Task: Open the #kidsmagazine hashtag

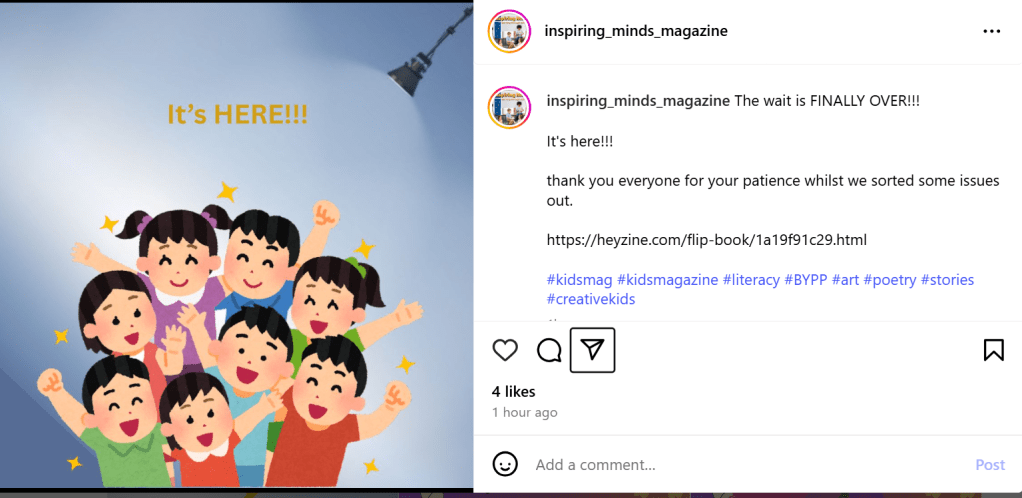Action: click(667, 280)
